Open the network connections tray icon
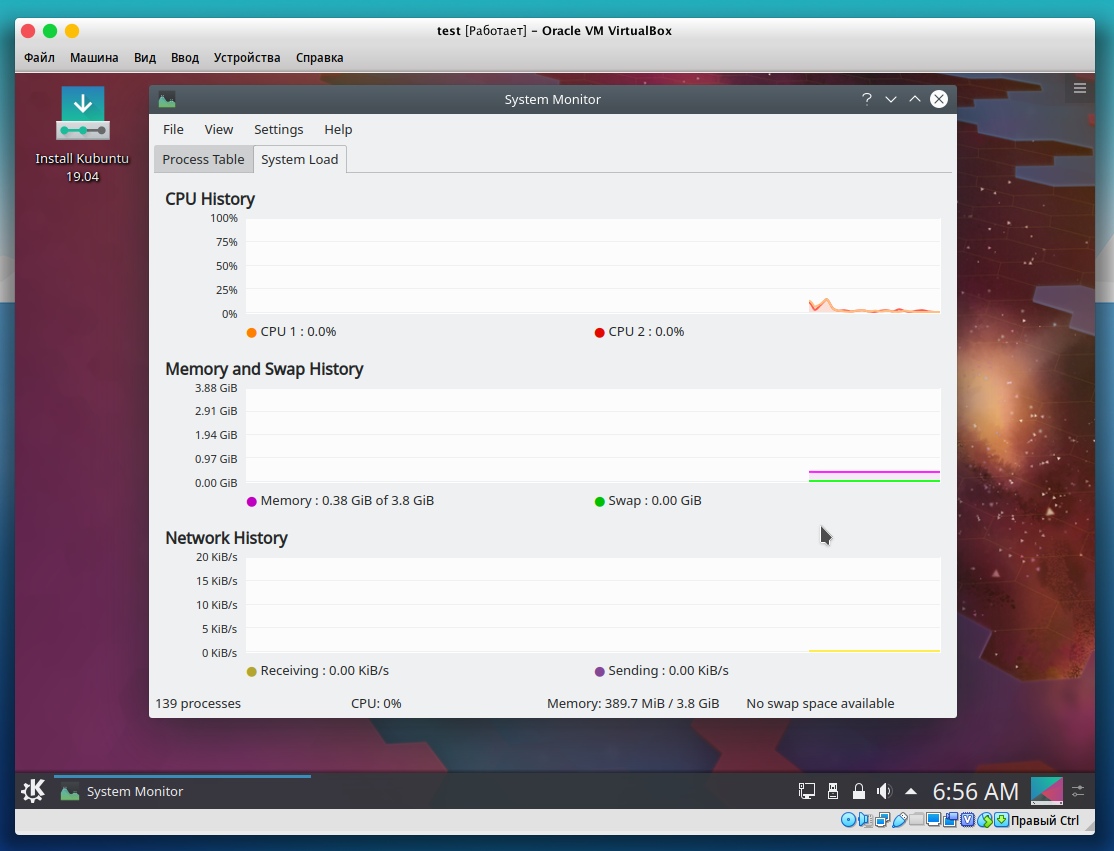The image size is (1114, 851). (806, 791)
